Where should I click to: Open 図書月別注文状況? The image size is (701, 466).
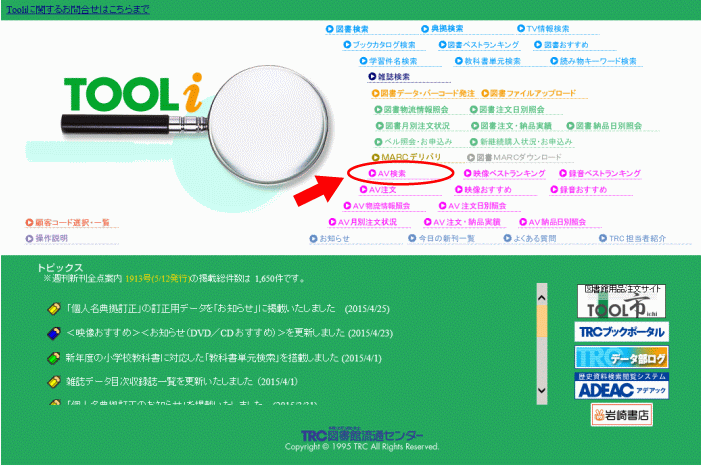pyautogui.click(x=418, y=126)
